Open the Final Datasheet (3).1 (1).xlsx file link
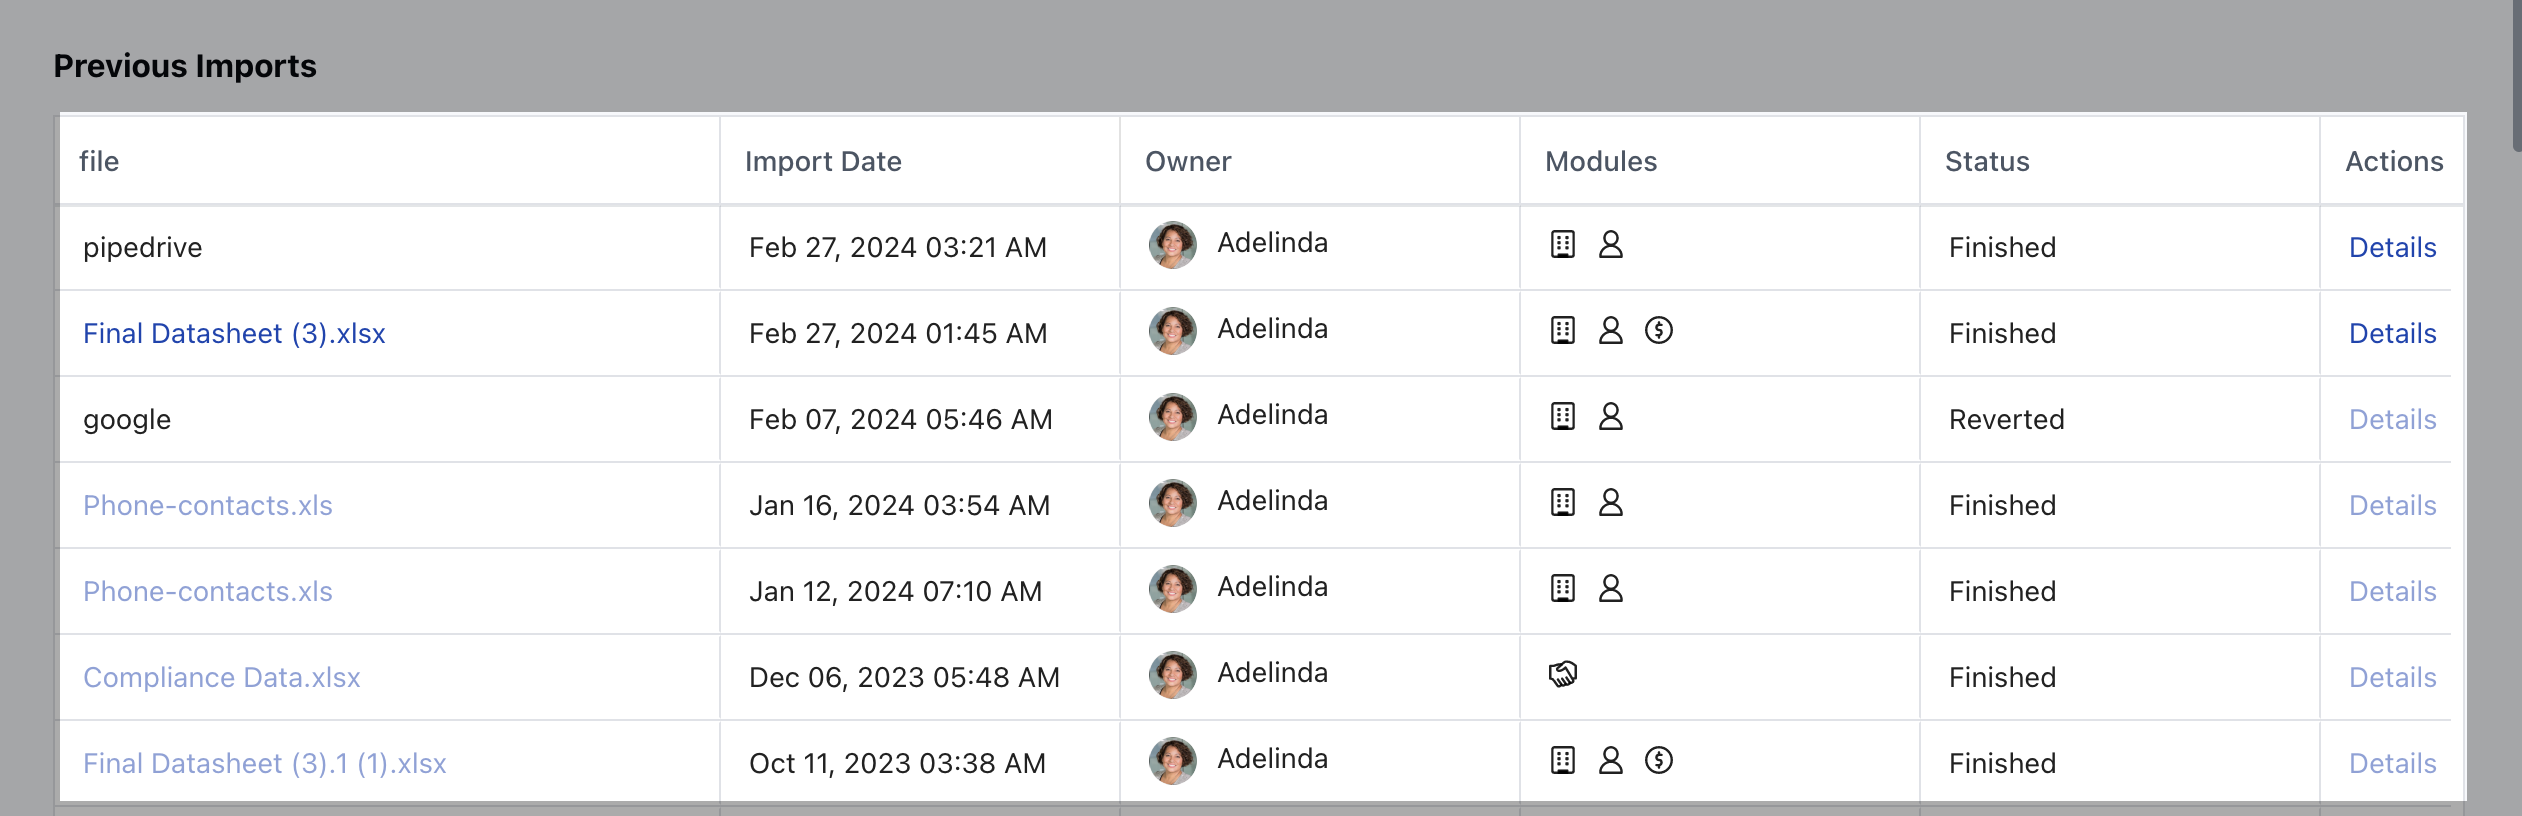 point(265,762)
